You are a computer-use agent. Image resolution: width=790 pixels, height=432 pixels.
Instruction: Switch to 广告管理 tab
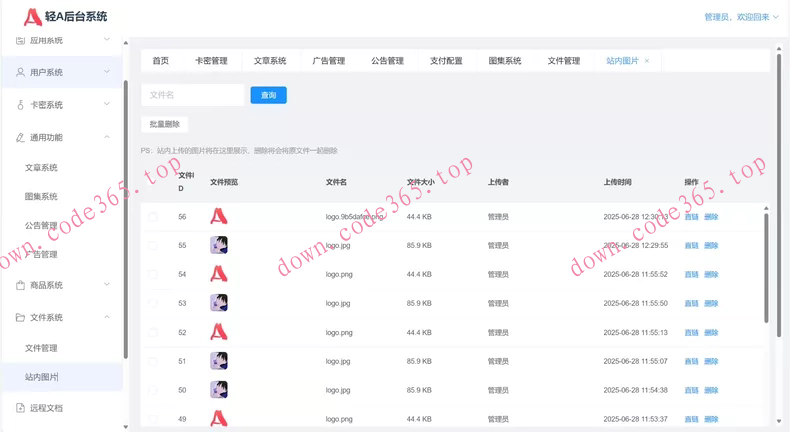coord(329,61)
